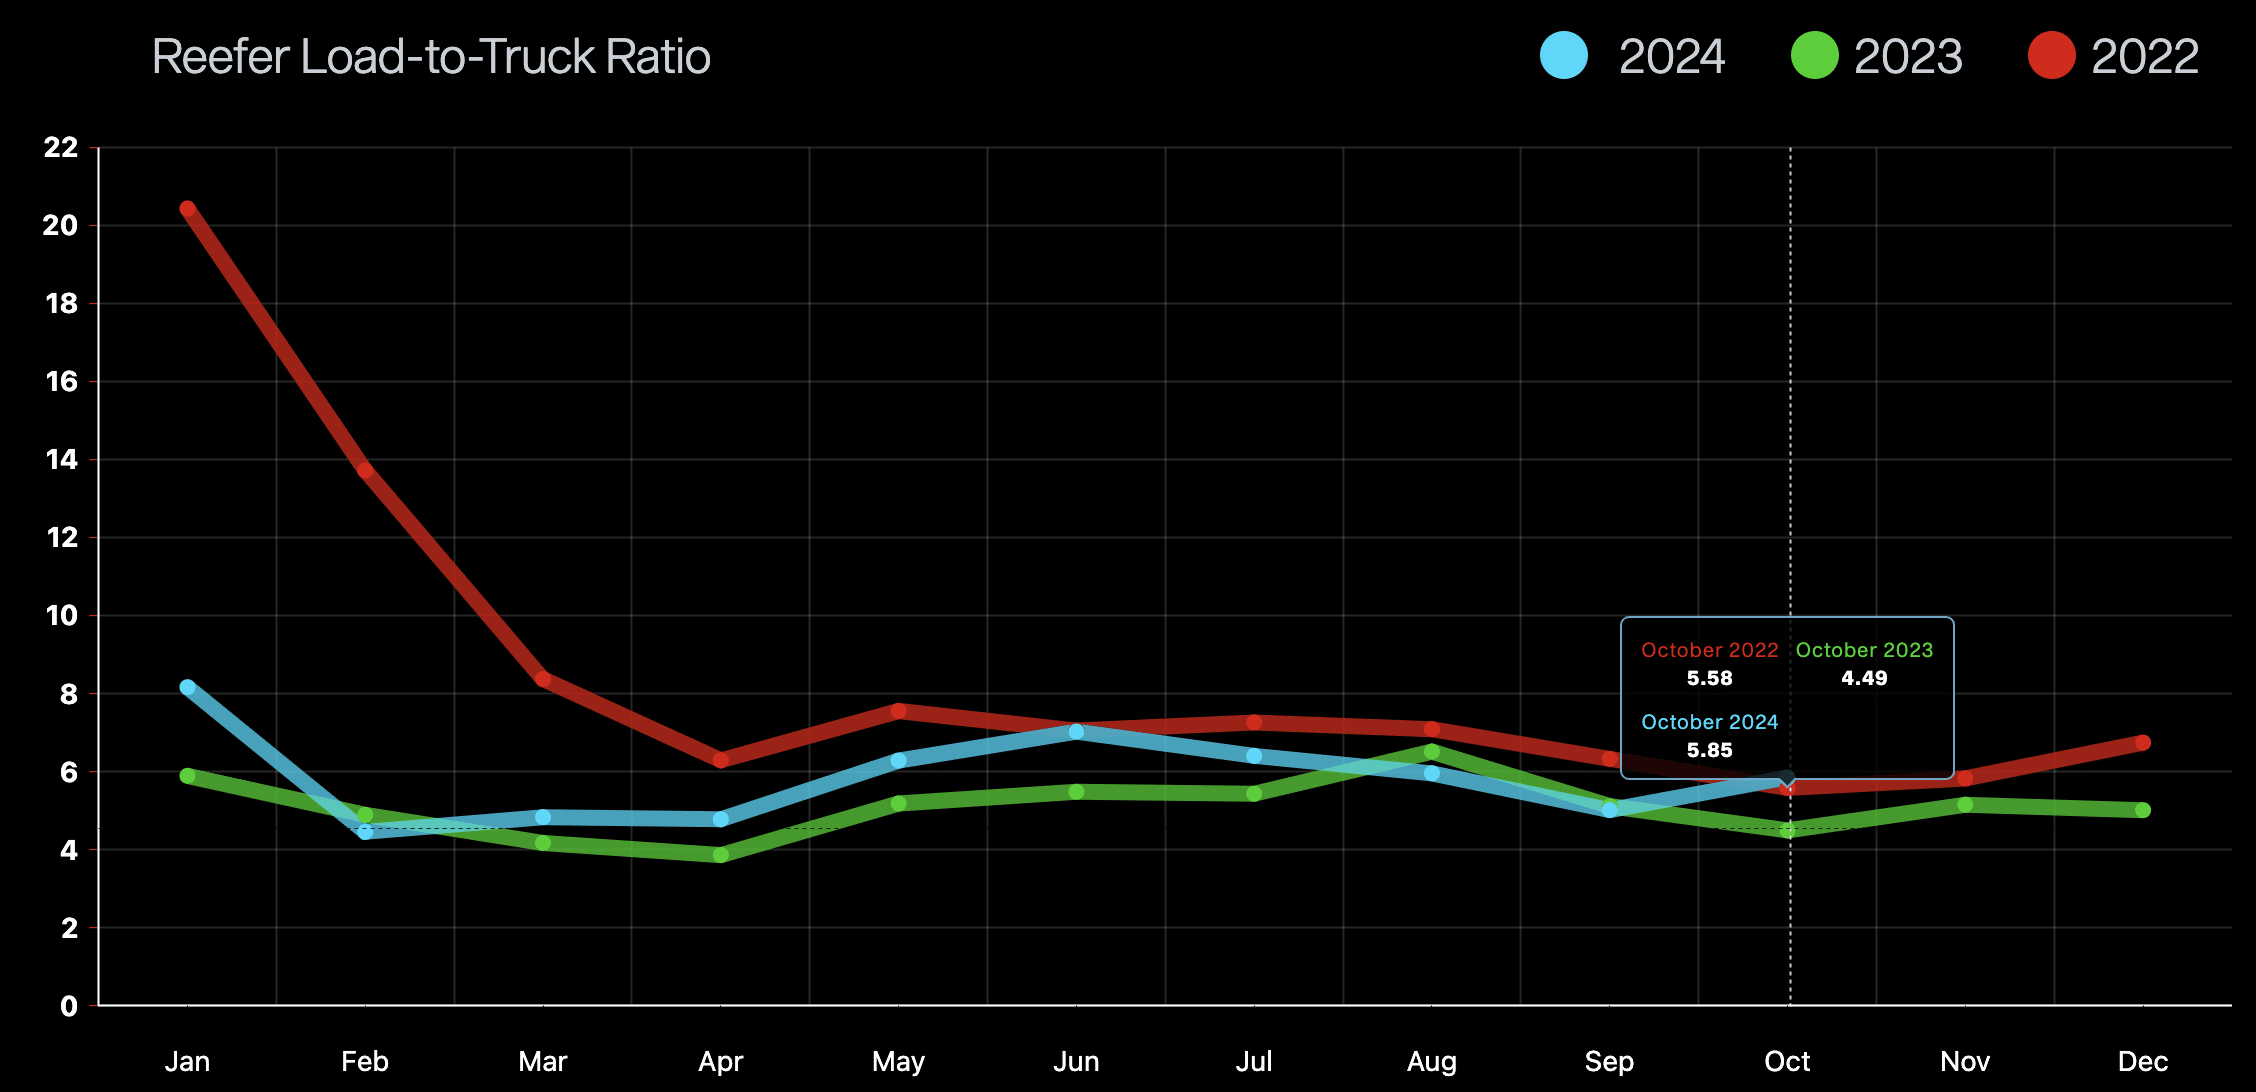The height and width of the screenshot is (1092, 2256).
Task: Click the 2022 February data point
Action: [x=365, y=470]
